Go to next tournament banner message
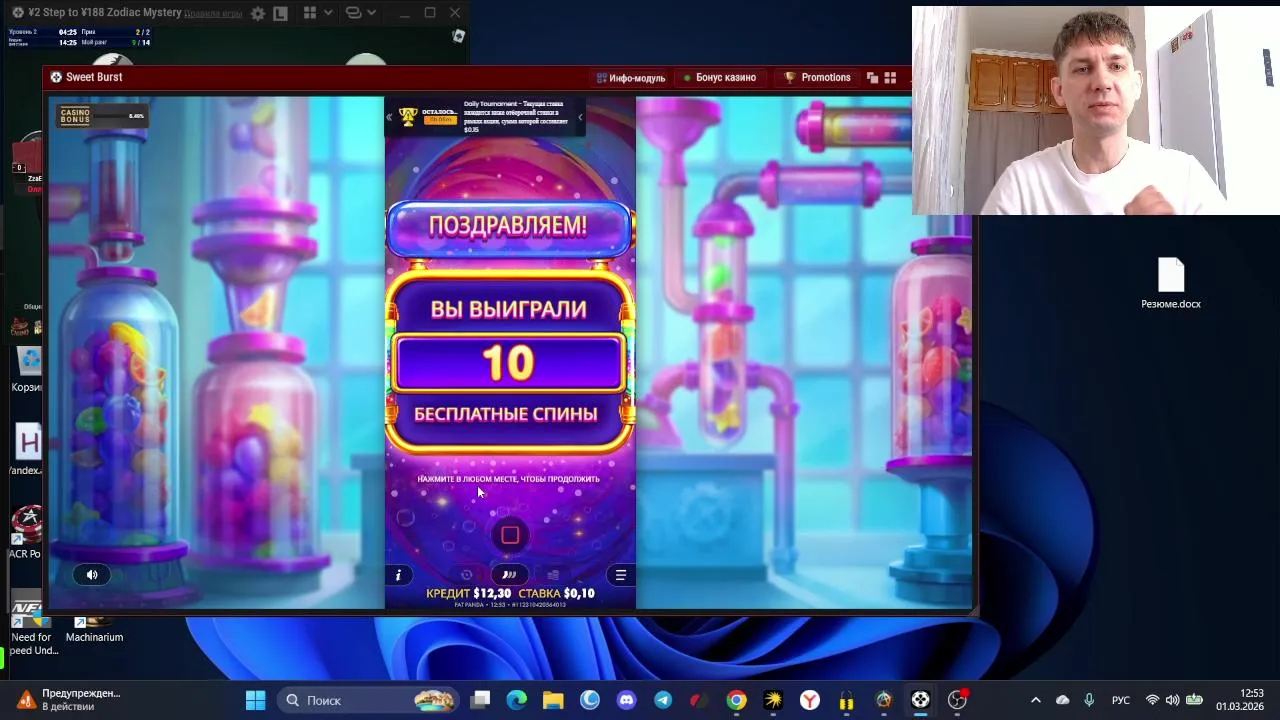 pyautogui.click(x=580, y=117)
